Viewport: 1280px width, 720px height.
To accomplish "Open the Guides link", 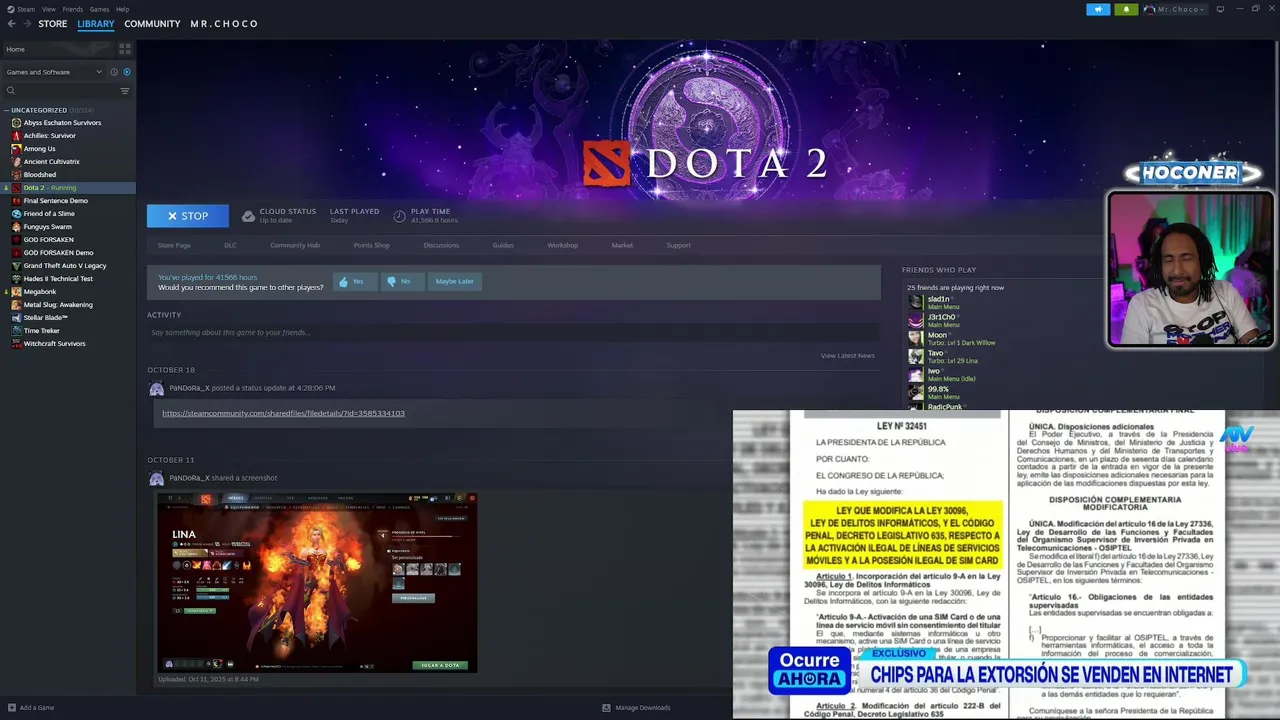I will [503, 245].
